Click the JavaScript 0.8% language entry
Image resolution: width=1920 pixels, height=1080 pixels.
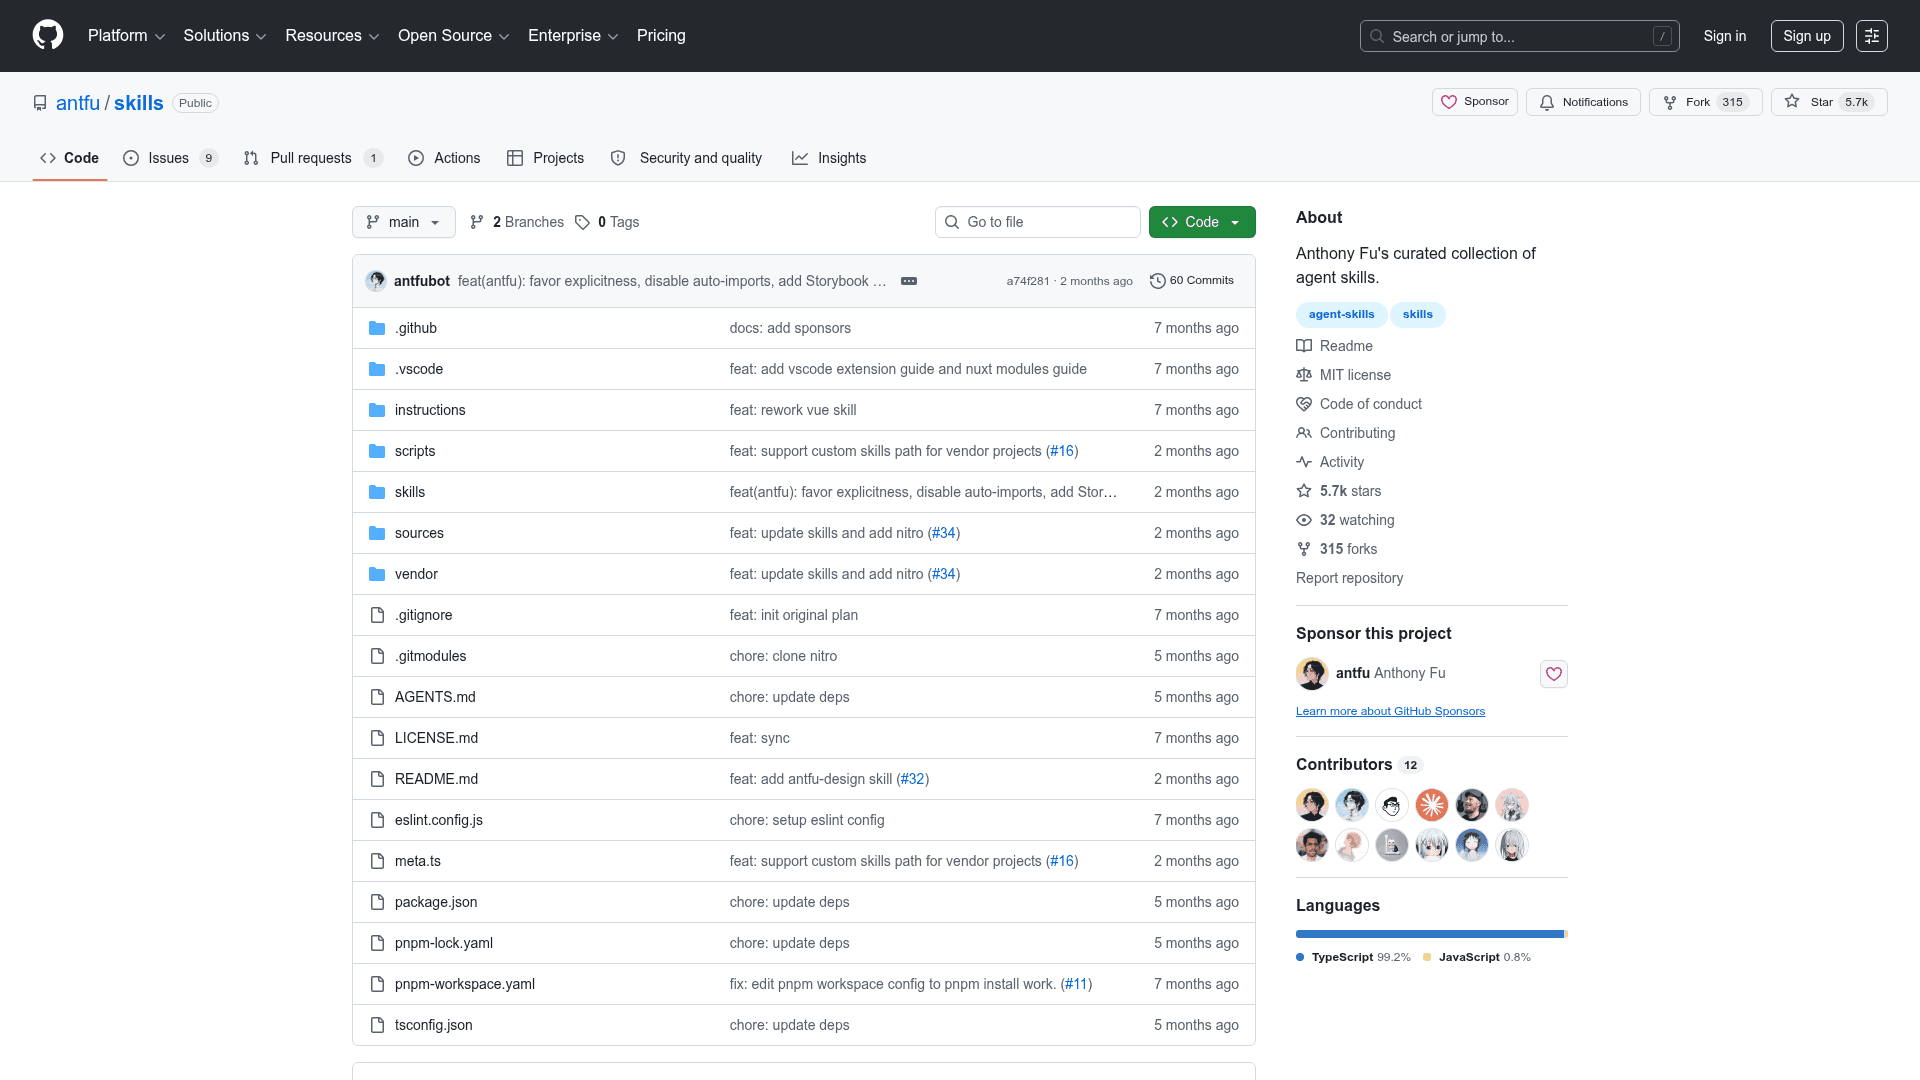1477,957
